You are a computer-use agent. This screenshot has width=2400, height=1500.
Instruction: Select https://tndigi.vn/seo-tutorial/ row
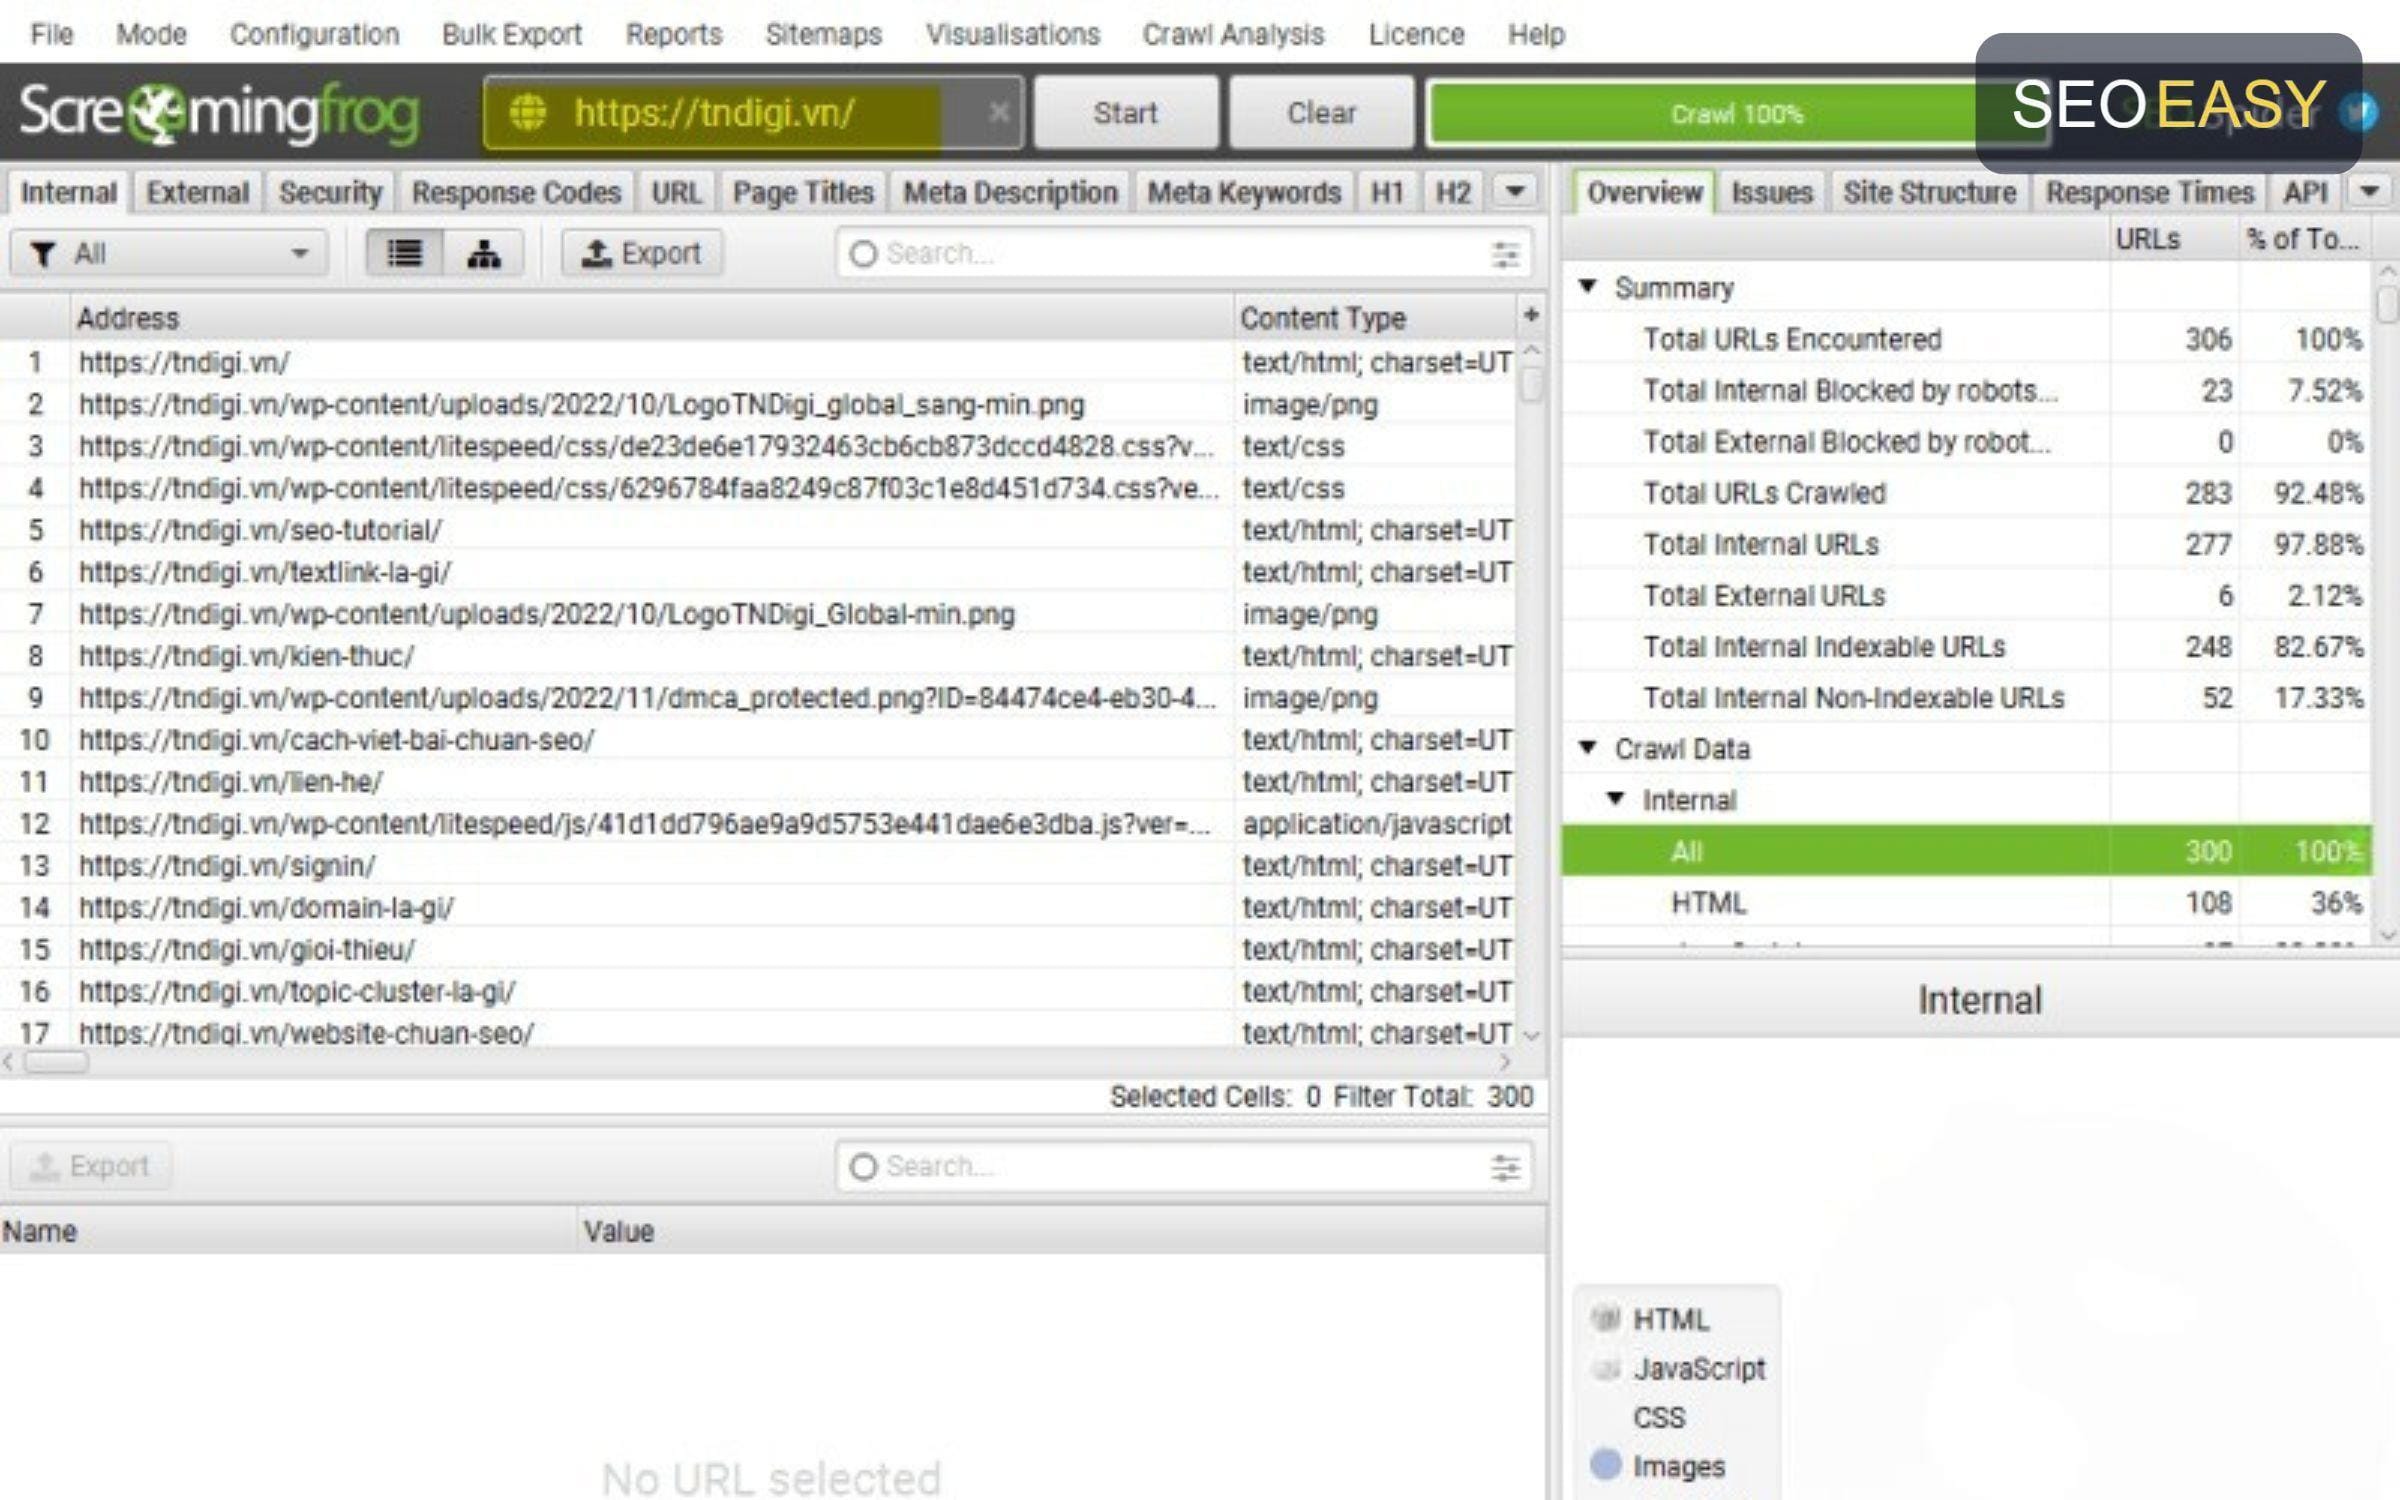point(760,530)
